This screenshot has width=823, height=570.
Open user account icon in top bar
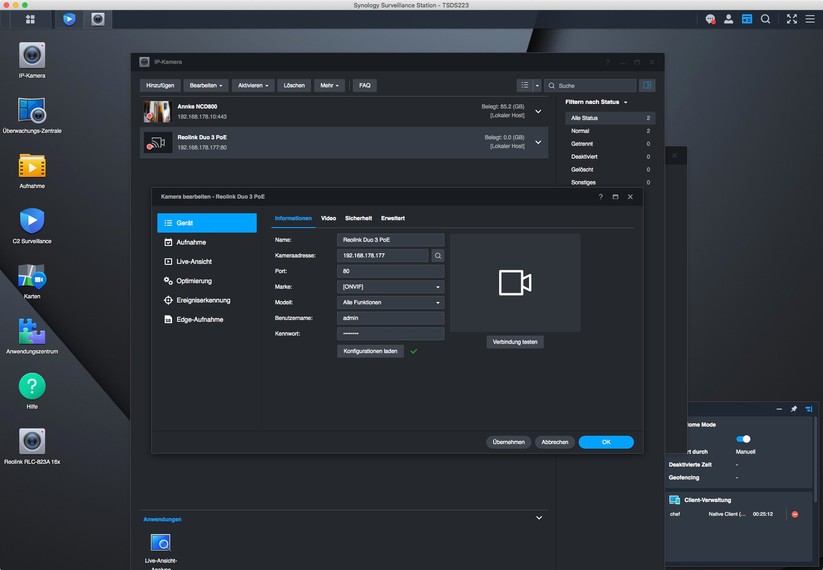click(x=729, y=19)
